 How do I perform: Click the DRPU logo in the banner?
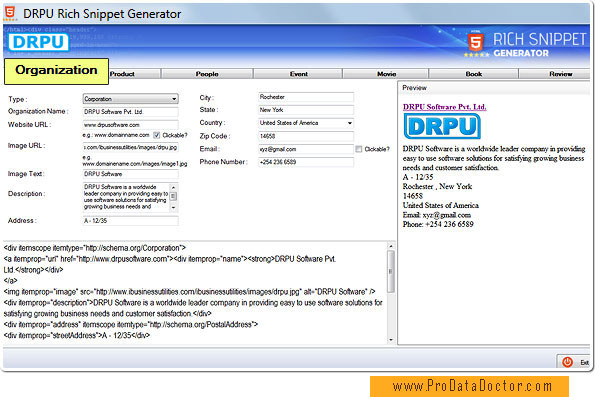click(38, 42)
